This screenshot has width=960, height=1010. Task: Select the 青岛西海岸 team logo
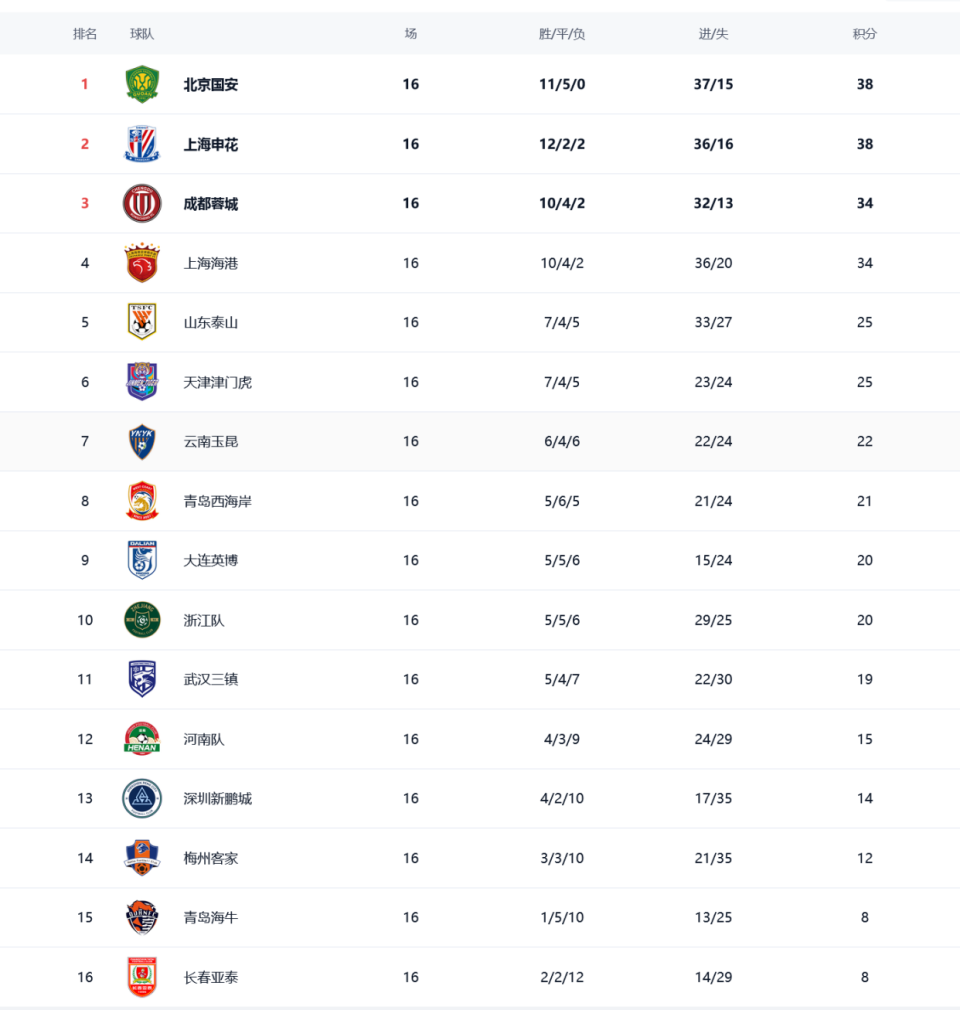click(x=142, y=501)
